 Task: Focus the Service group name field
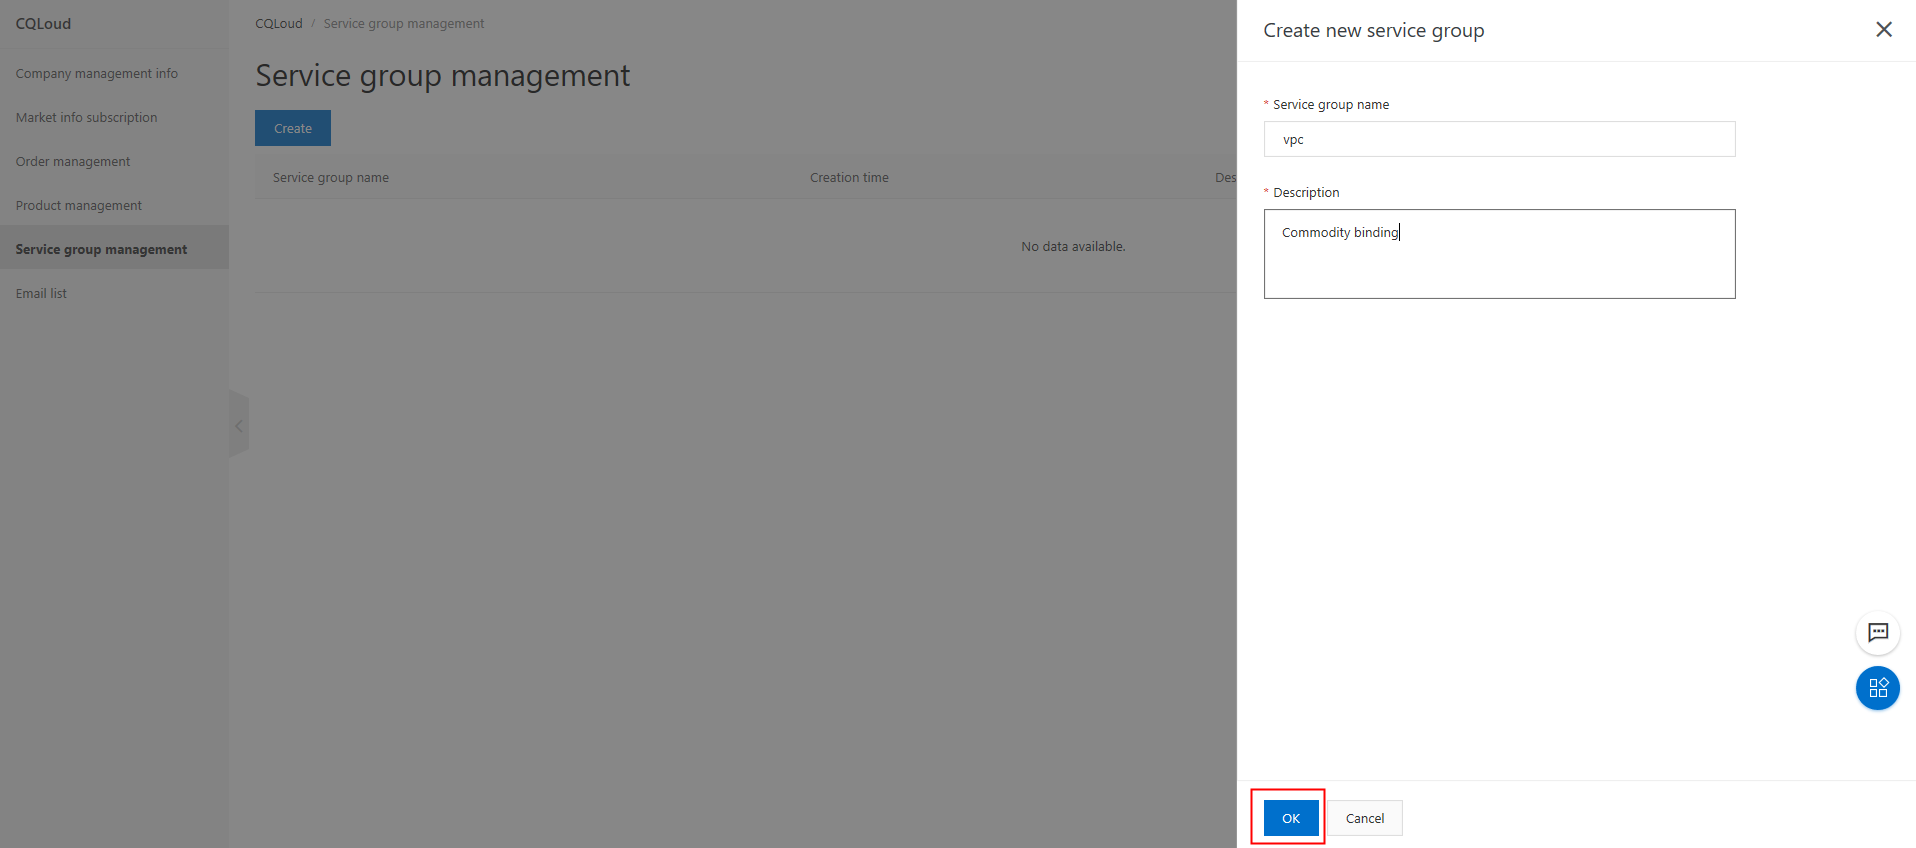click(x=1499, y=139)
